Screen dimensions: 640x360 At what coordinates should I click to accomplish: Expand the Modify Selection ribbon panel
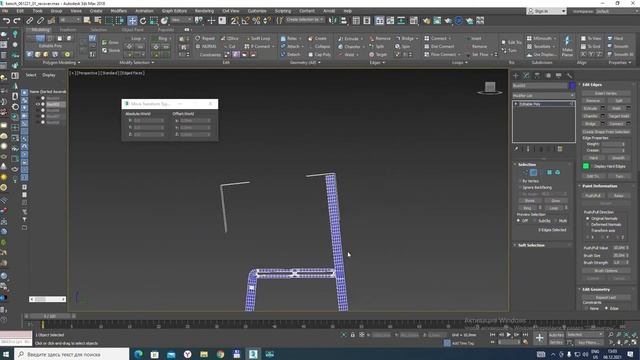click(137, 63)
